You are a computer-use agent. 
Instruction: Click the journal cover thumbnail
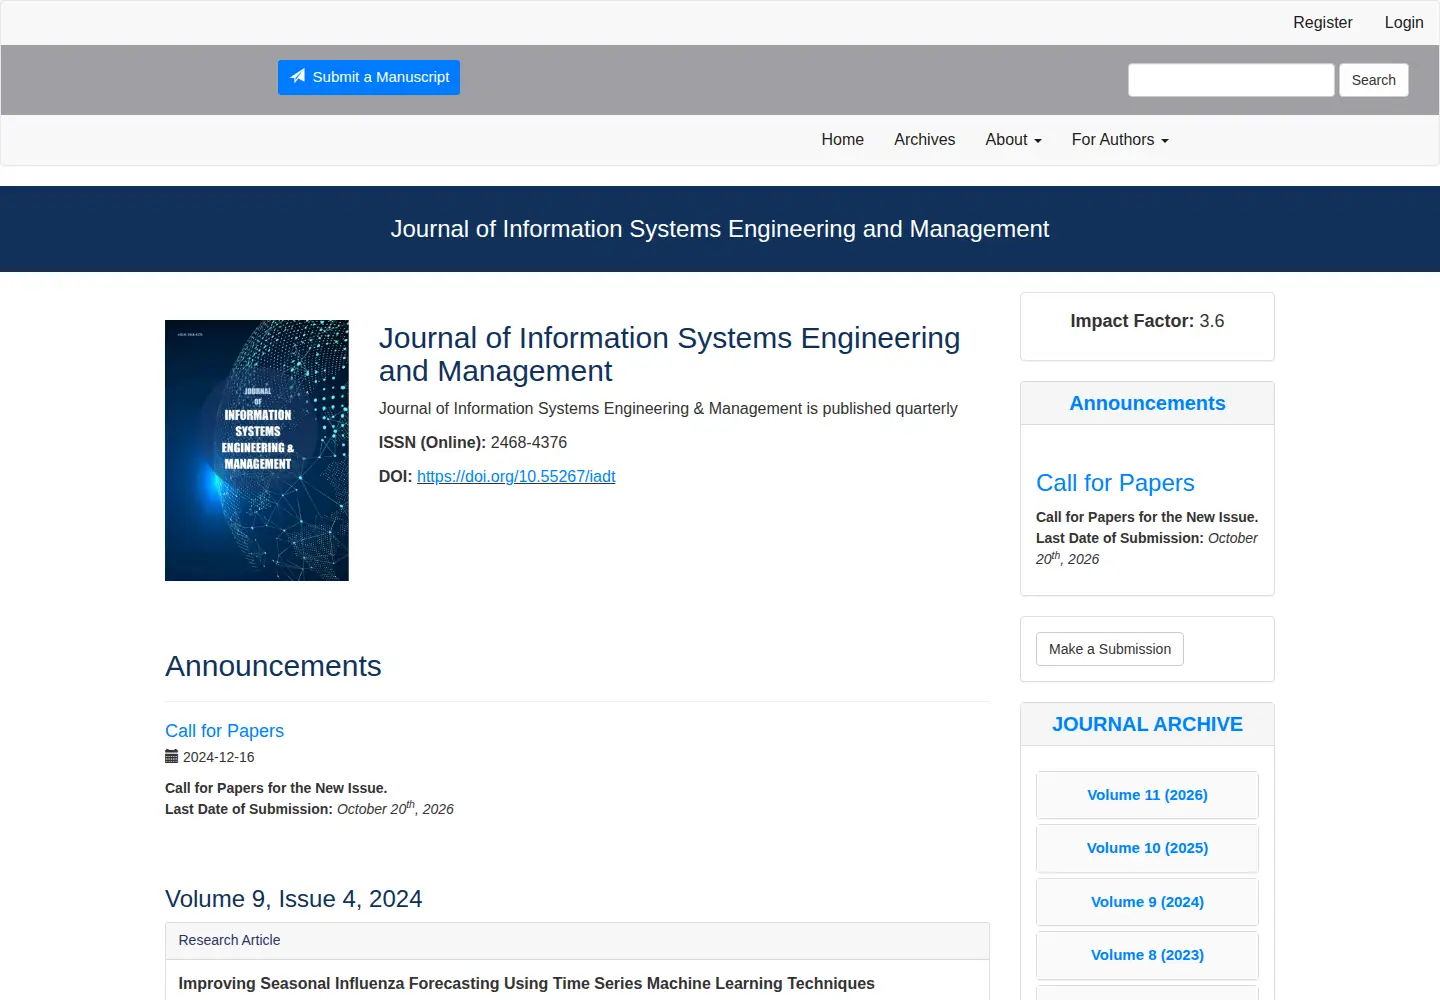pos(257,450)
